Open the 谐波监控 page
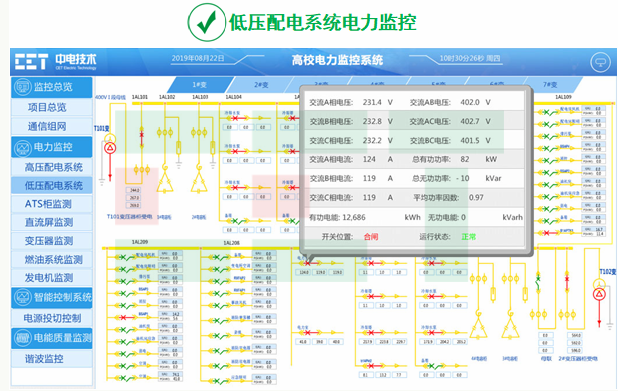The image size is (618, 391). [44, 359]
